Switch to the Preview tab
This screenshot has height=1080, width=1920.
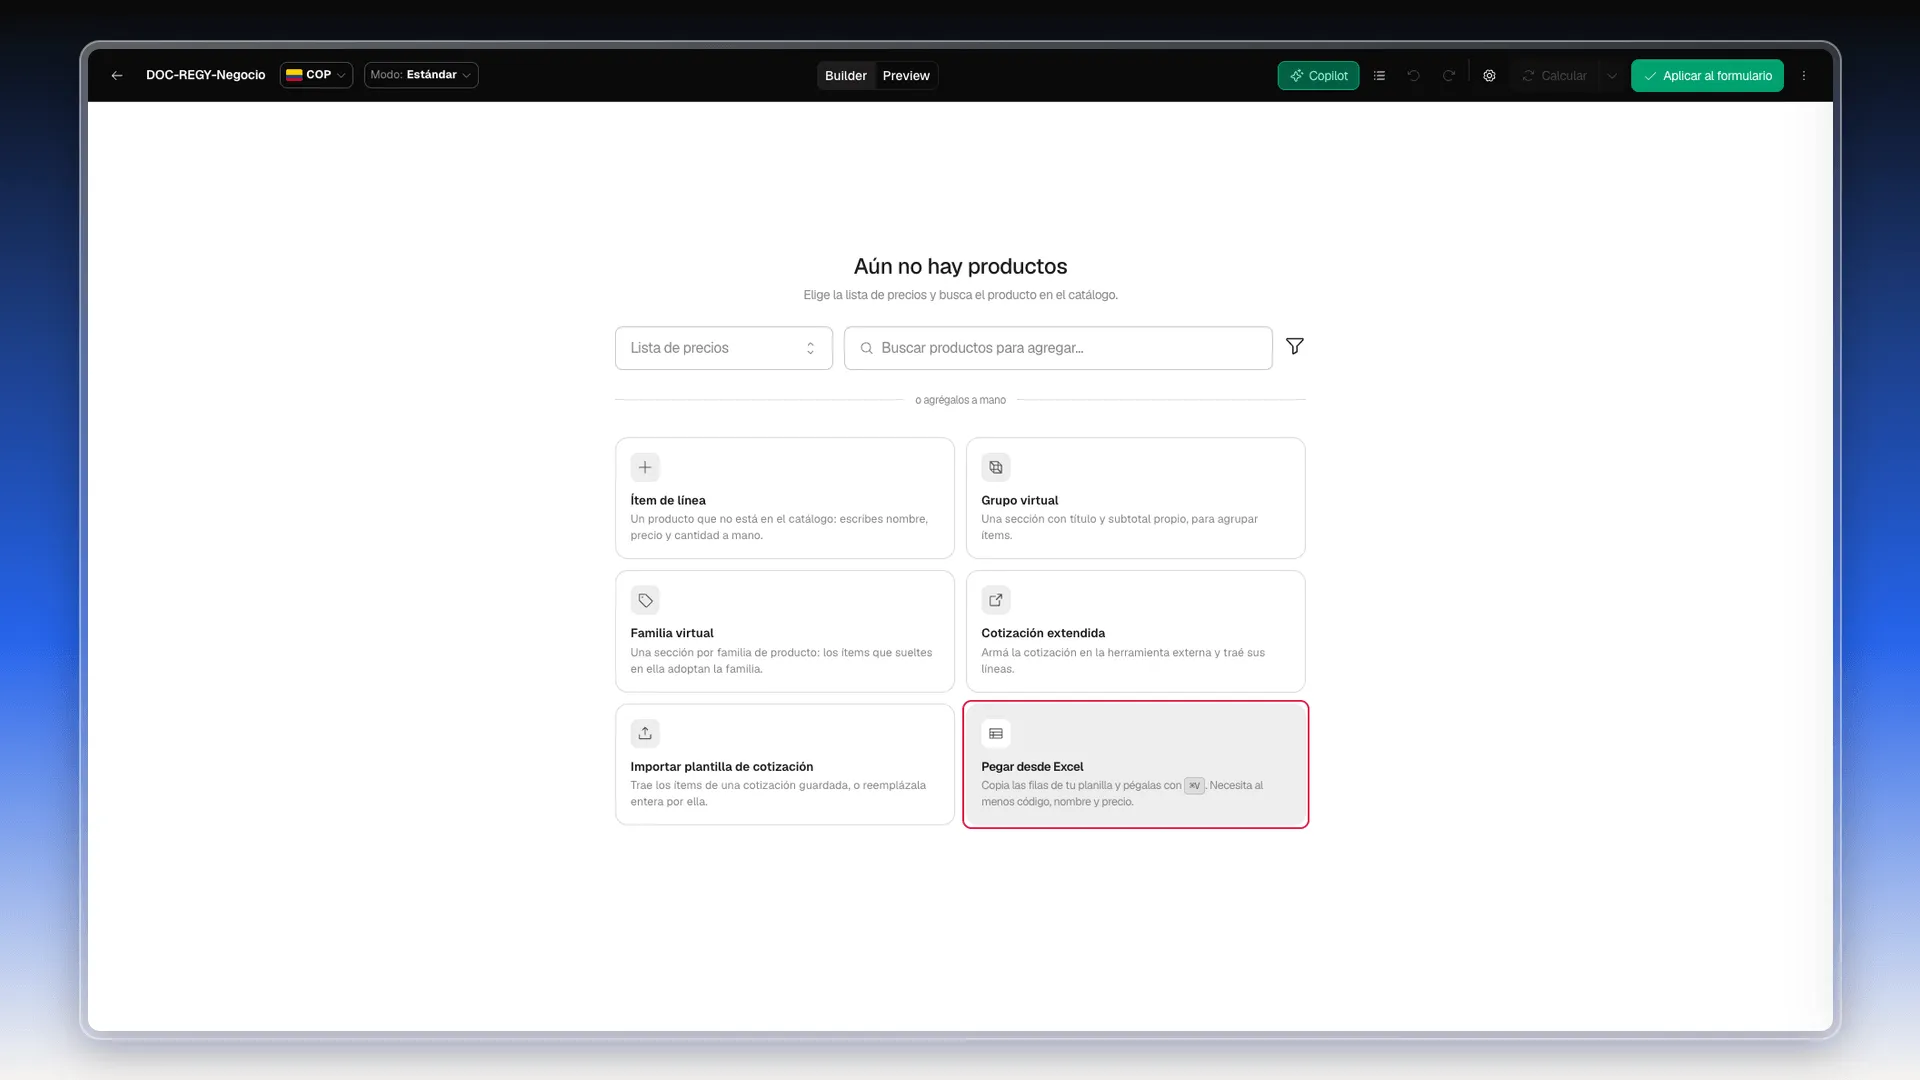pos(906,76)
